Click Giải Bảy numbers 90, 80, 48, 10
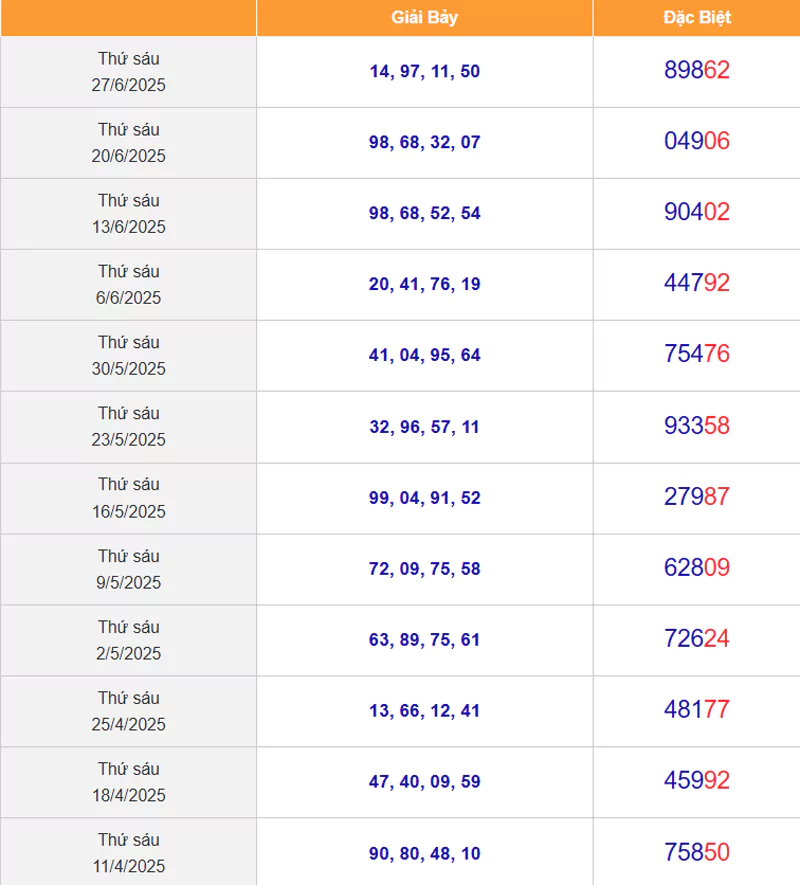 [x=425, y=853]
